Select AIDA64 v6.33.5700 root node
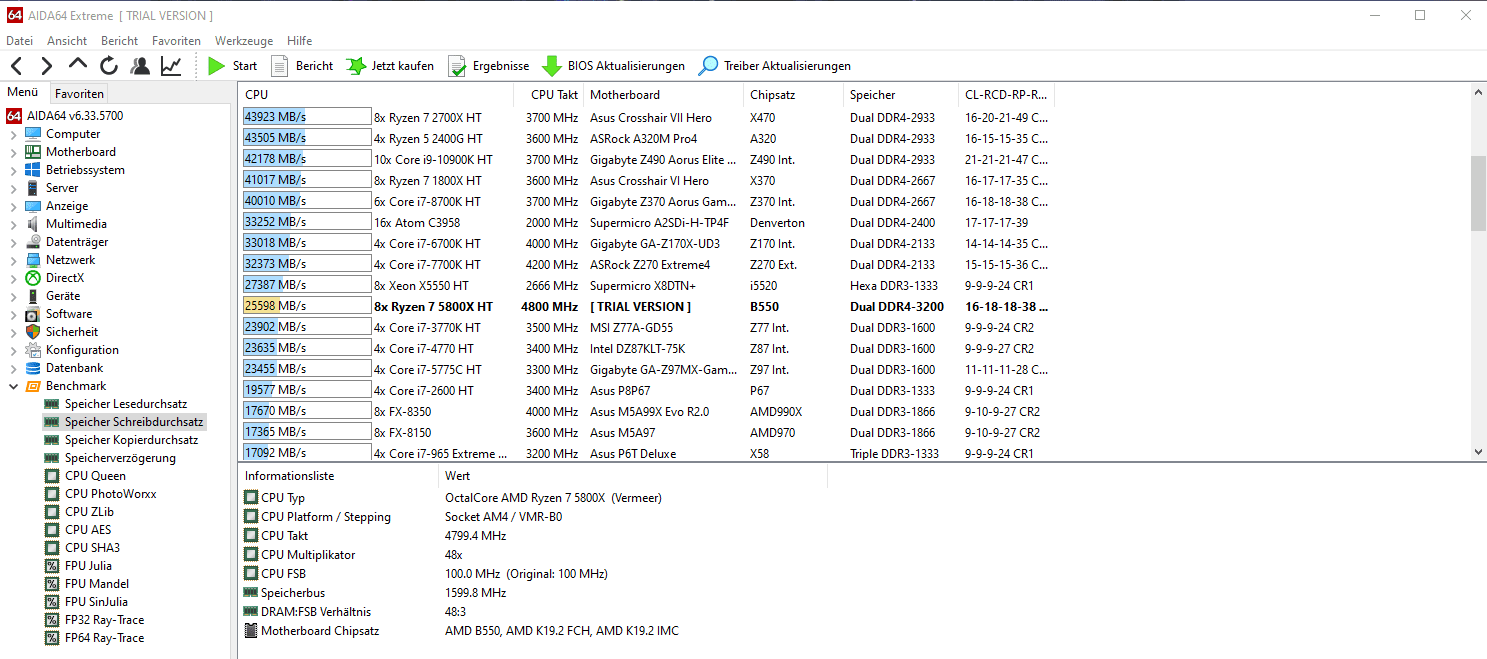 [x=64, y=116]
